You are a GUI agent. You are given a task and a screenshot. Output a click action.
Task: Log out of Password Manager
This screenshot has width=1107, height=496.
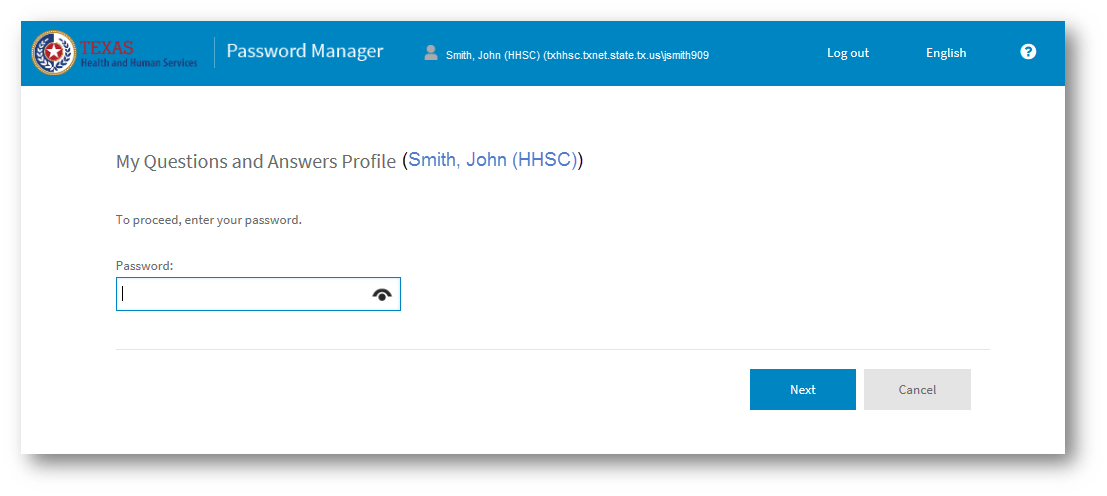coord(848,53)
